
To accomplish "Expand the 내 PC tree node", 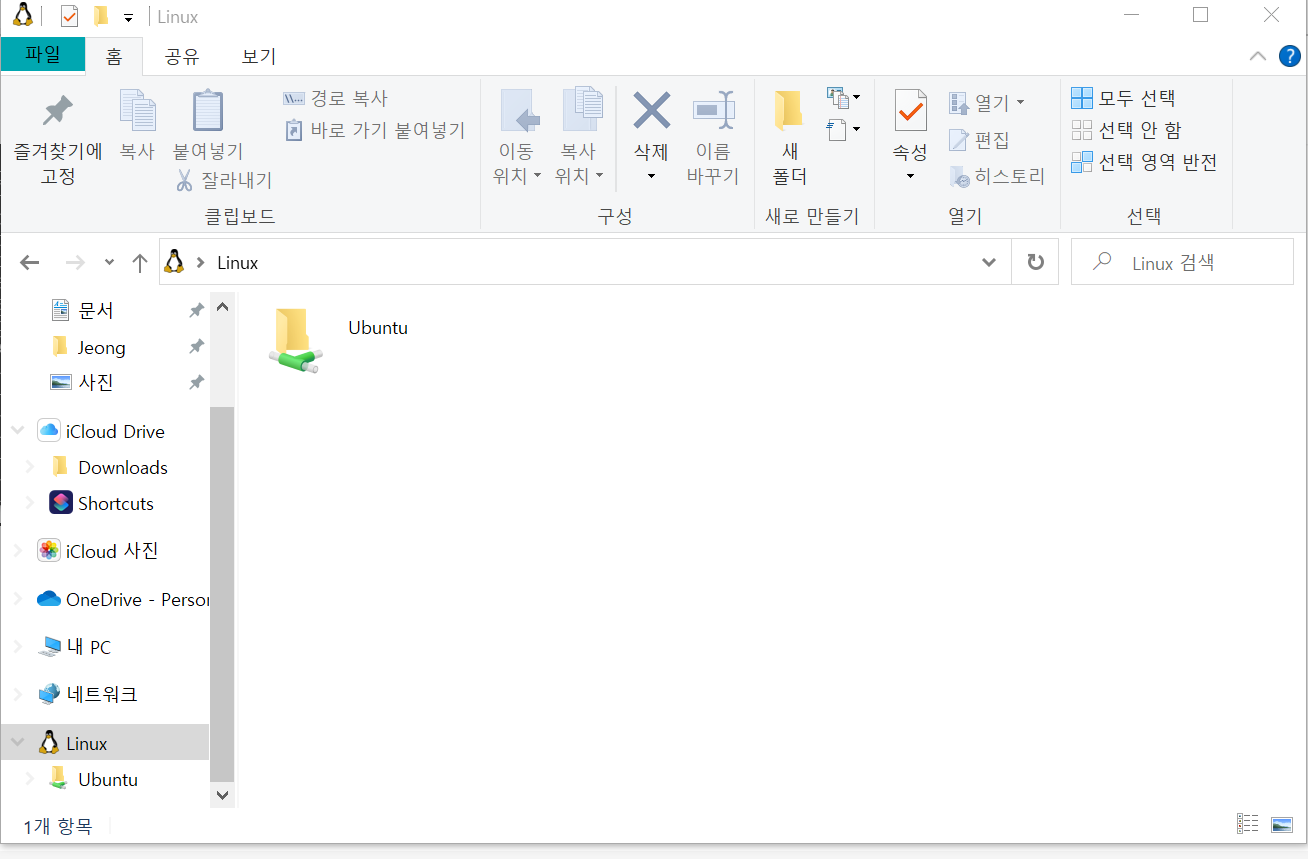I will (17, 647).
